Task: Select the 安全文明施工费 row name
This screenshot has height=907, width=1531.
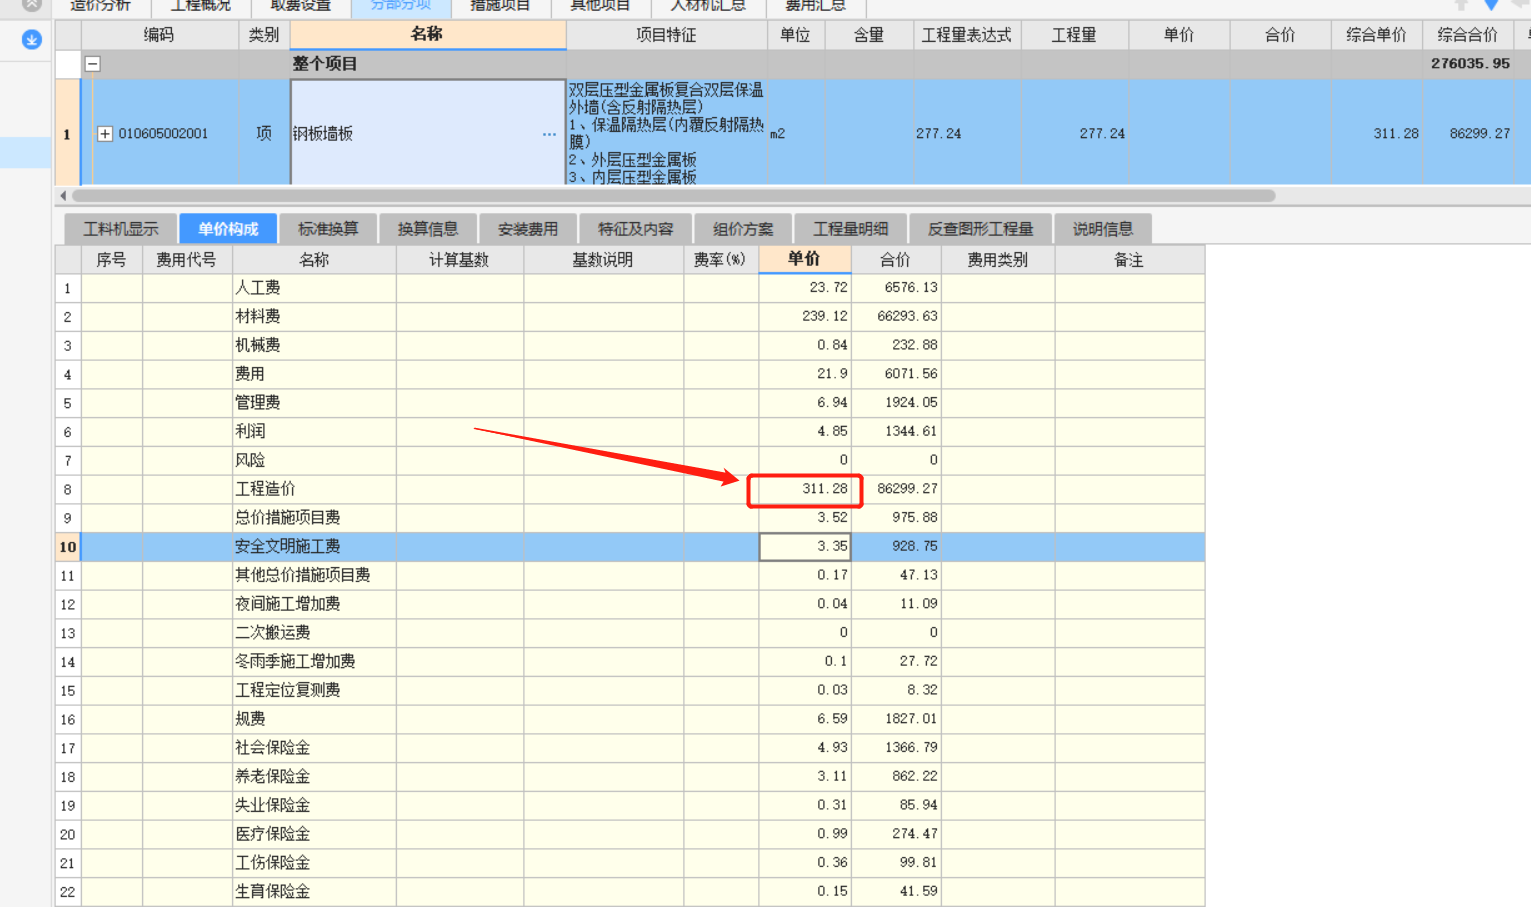Action: click(288, 547)
